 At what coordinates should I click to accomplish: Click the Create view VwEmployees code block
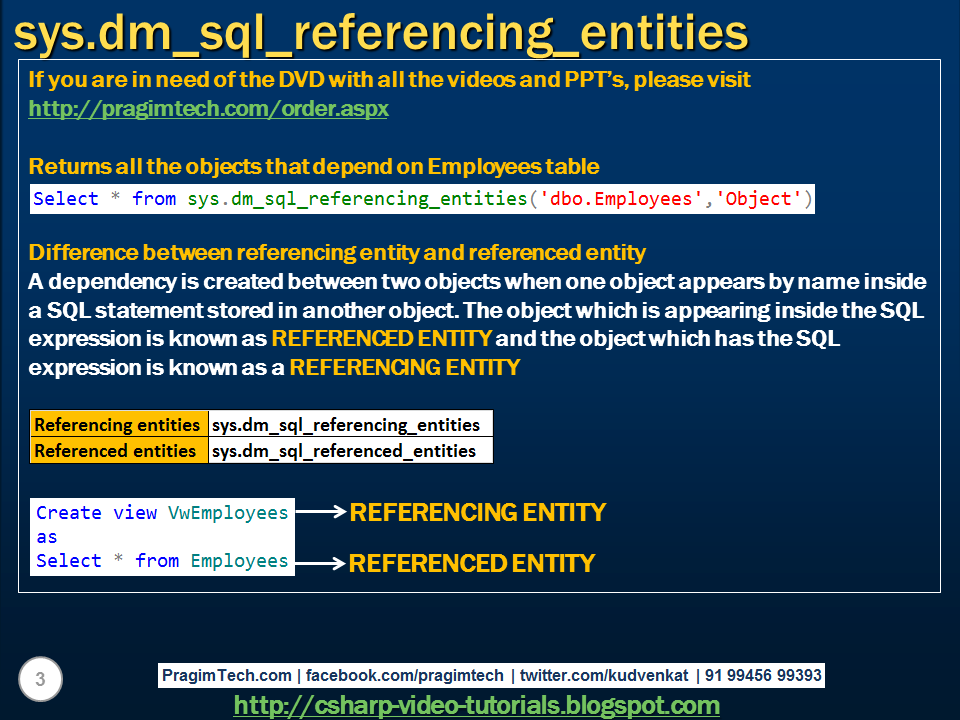(160, 536)
